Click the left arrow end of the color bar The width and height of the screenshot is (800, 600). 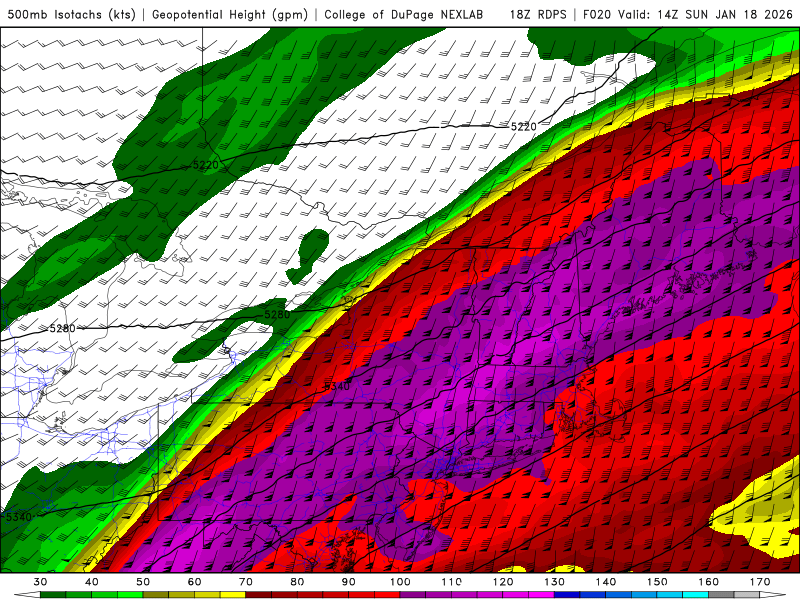tap(27, 594)
